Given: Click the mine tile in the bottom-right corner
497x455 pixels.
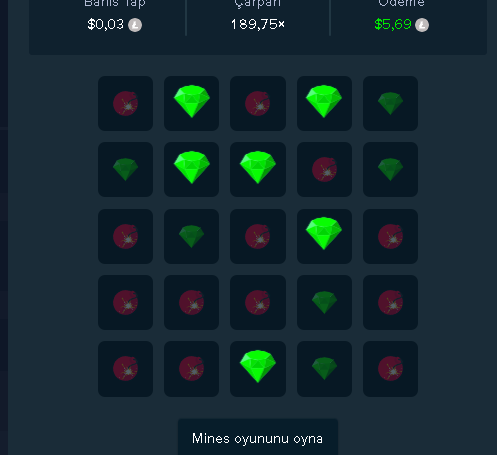Looking at the screenshot, I should click(390, 369).
